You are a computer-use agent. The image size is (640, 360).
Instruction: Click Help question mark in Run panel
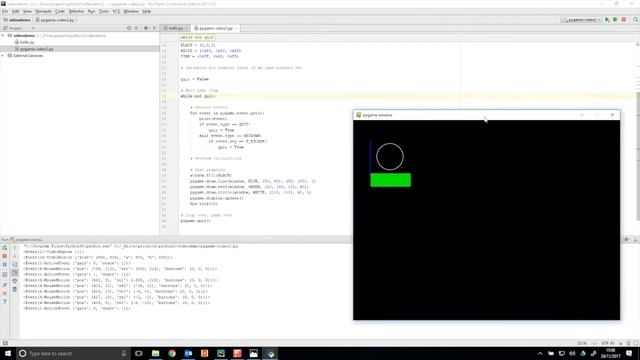pos(4,302)
